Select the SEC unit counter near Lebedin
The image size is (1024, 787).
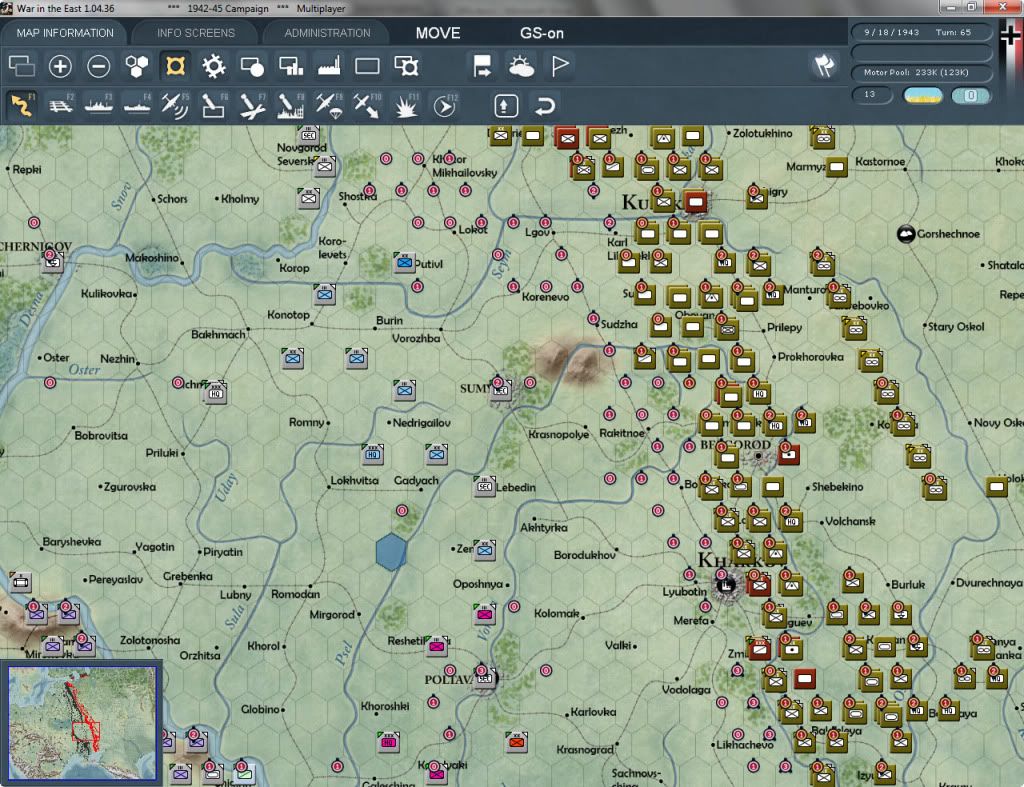485,486
